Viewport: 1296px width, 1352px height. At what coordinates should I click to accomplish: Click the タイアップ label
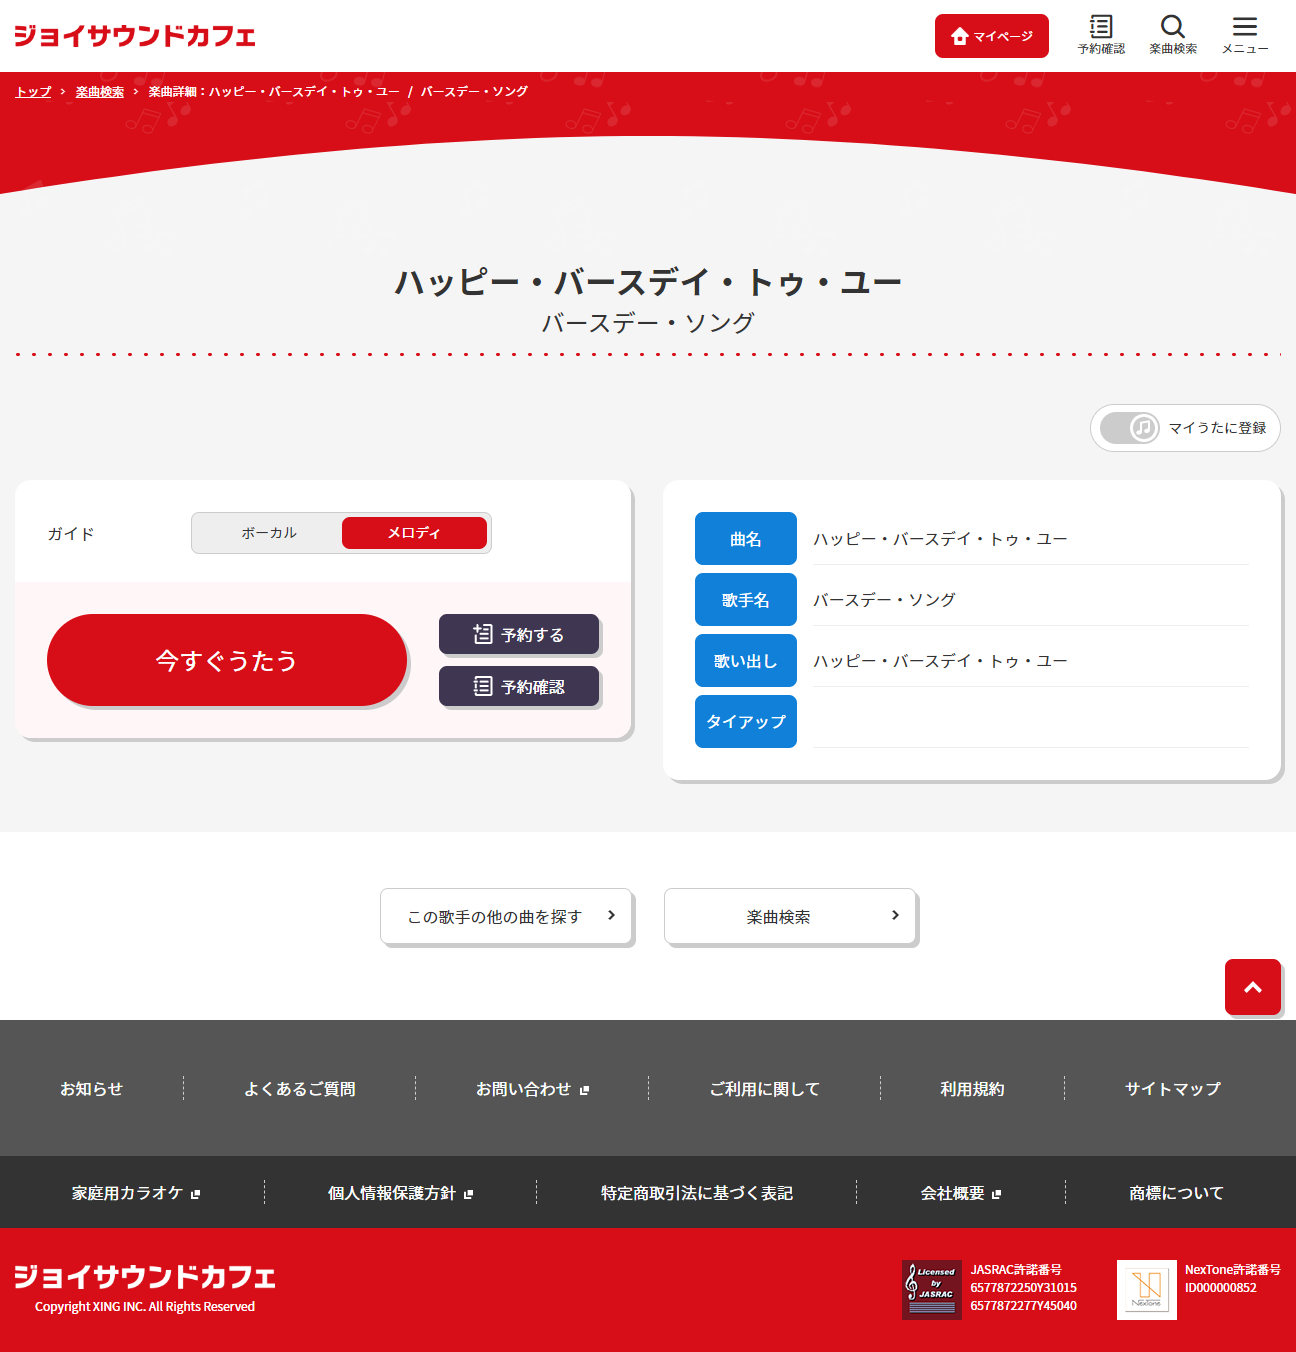point(746,722)
